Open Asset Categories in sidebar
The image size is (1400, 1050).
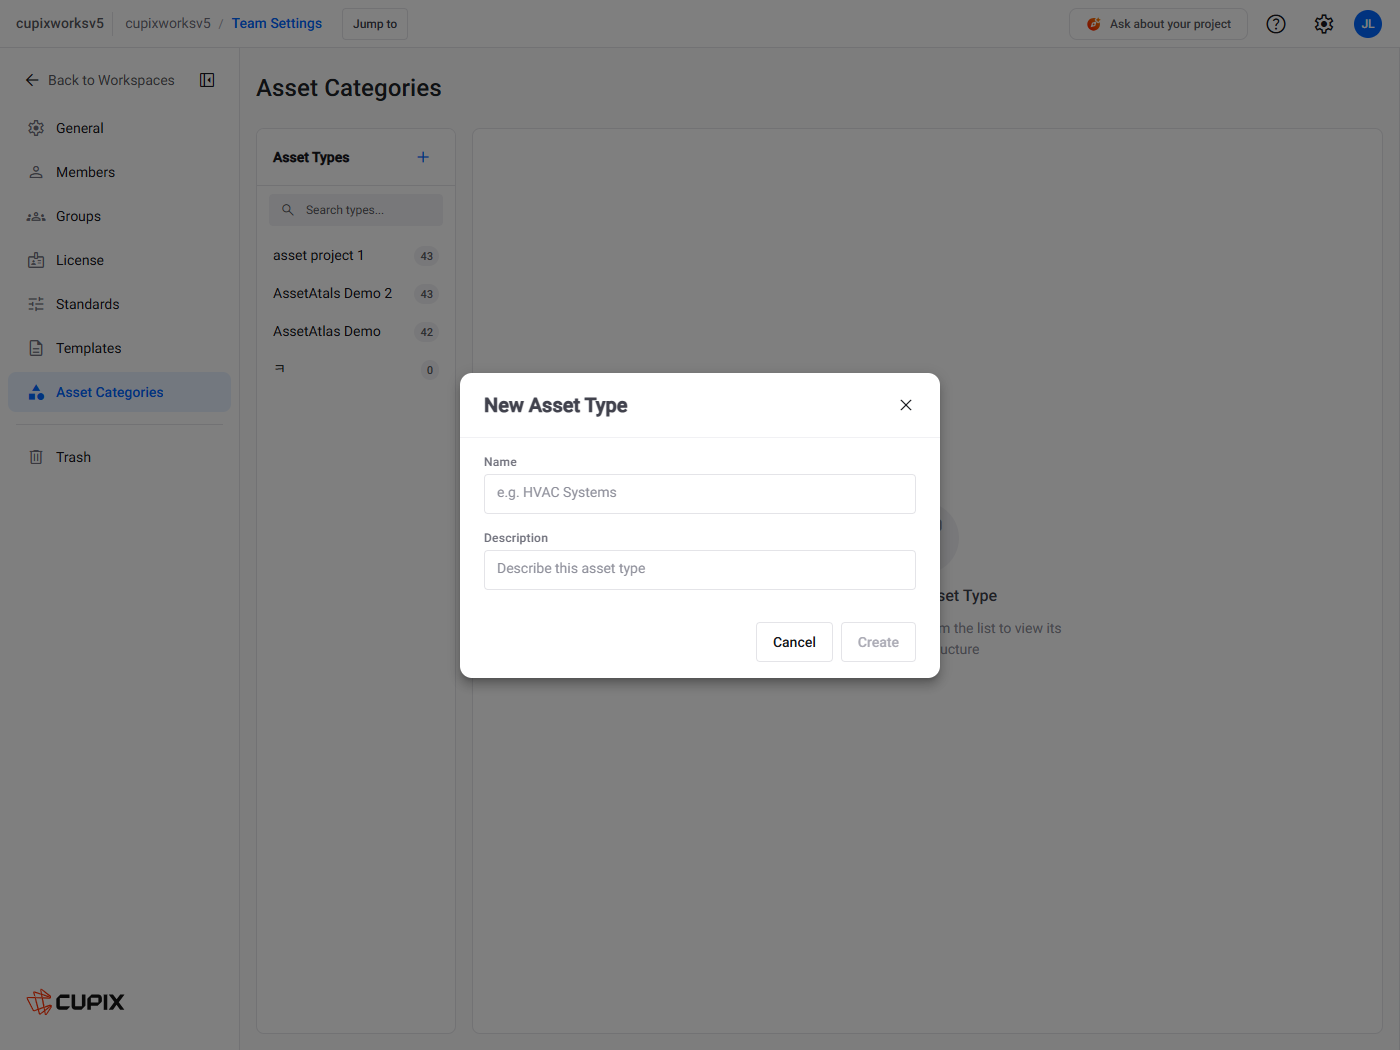coord(119,392)
